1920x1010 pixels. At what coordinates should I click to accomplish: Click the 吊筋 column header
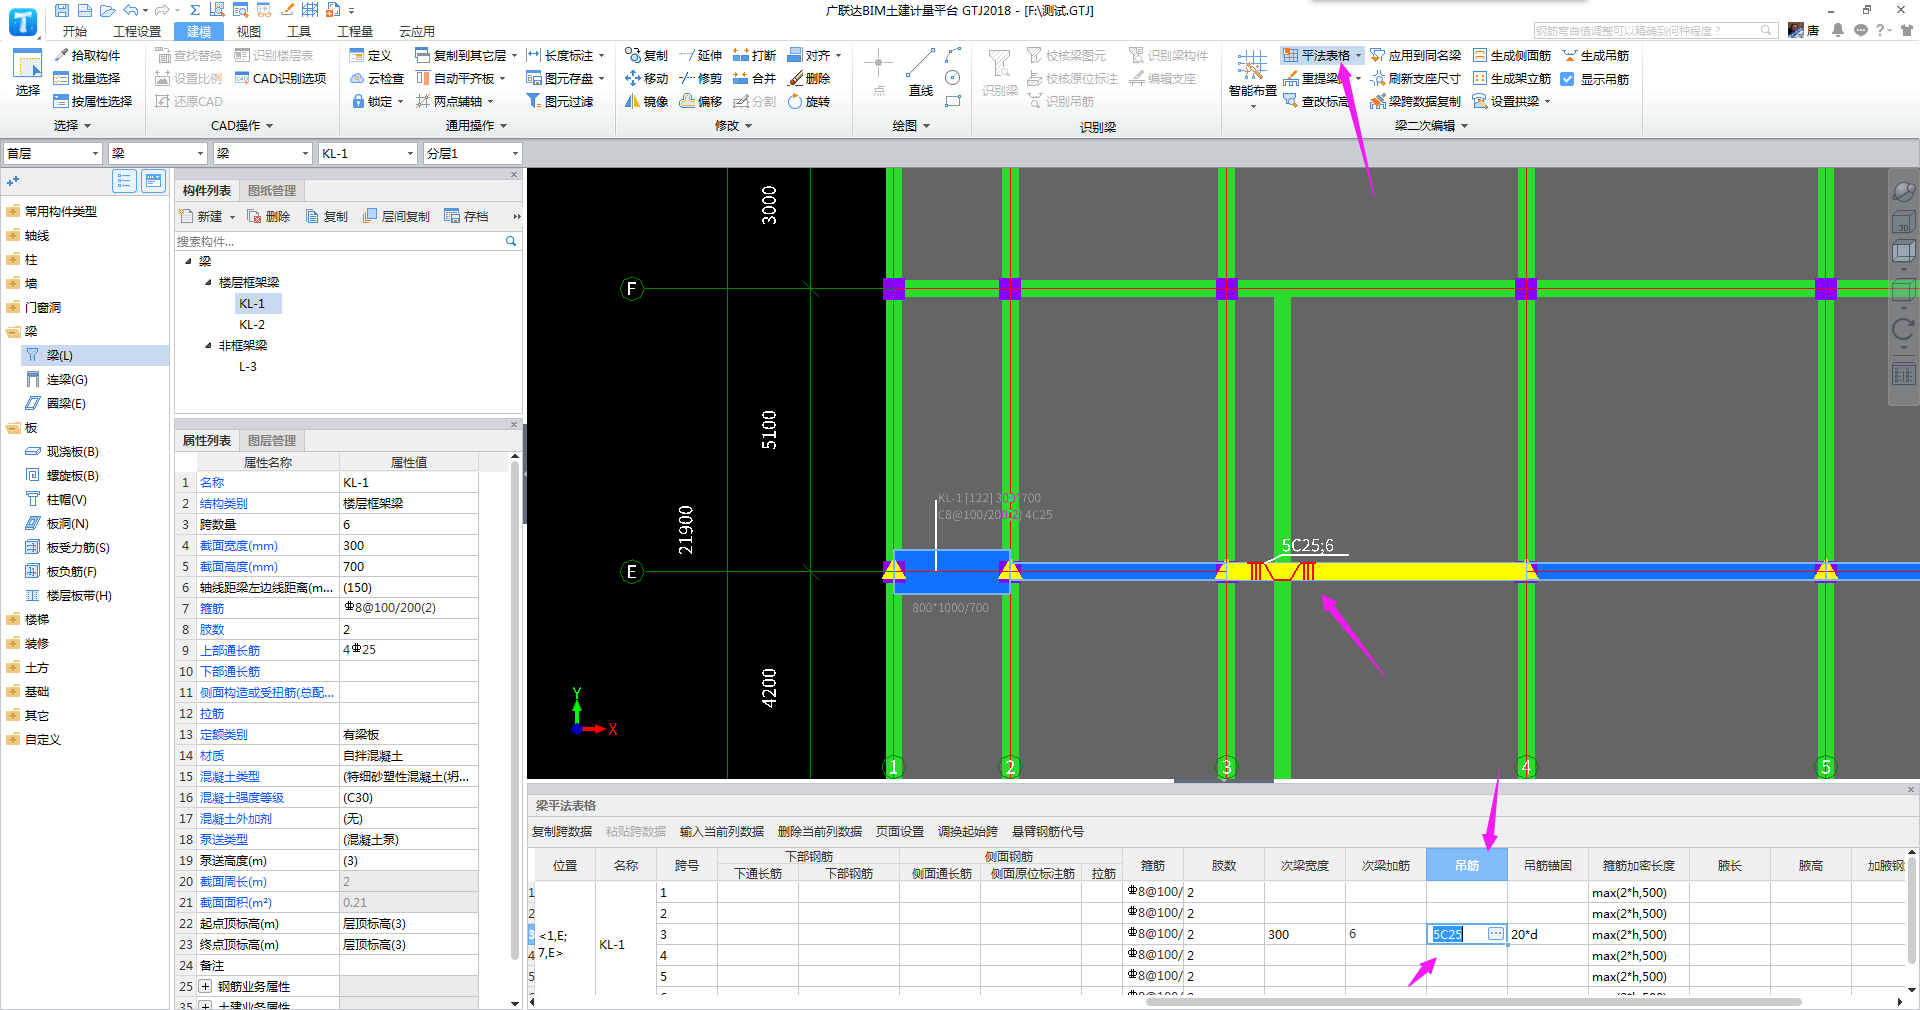point(1467,866)
